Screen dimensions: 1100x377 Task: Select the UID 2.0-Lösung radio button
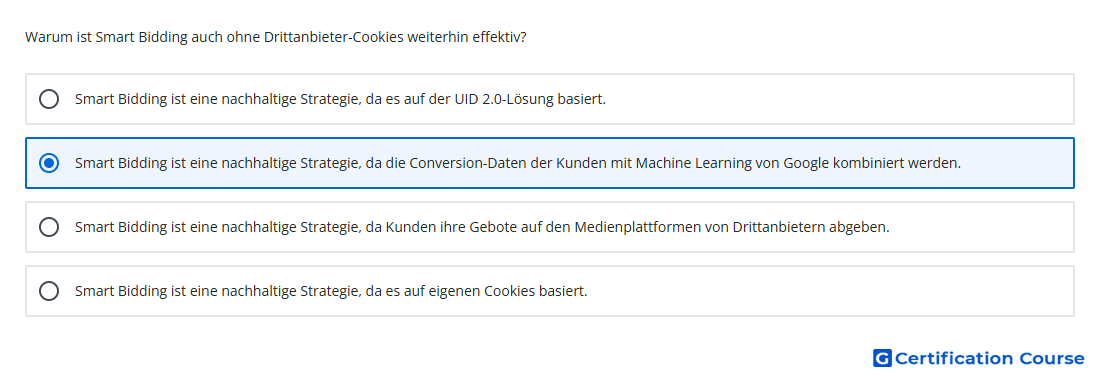49,99
